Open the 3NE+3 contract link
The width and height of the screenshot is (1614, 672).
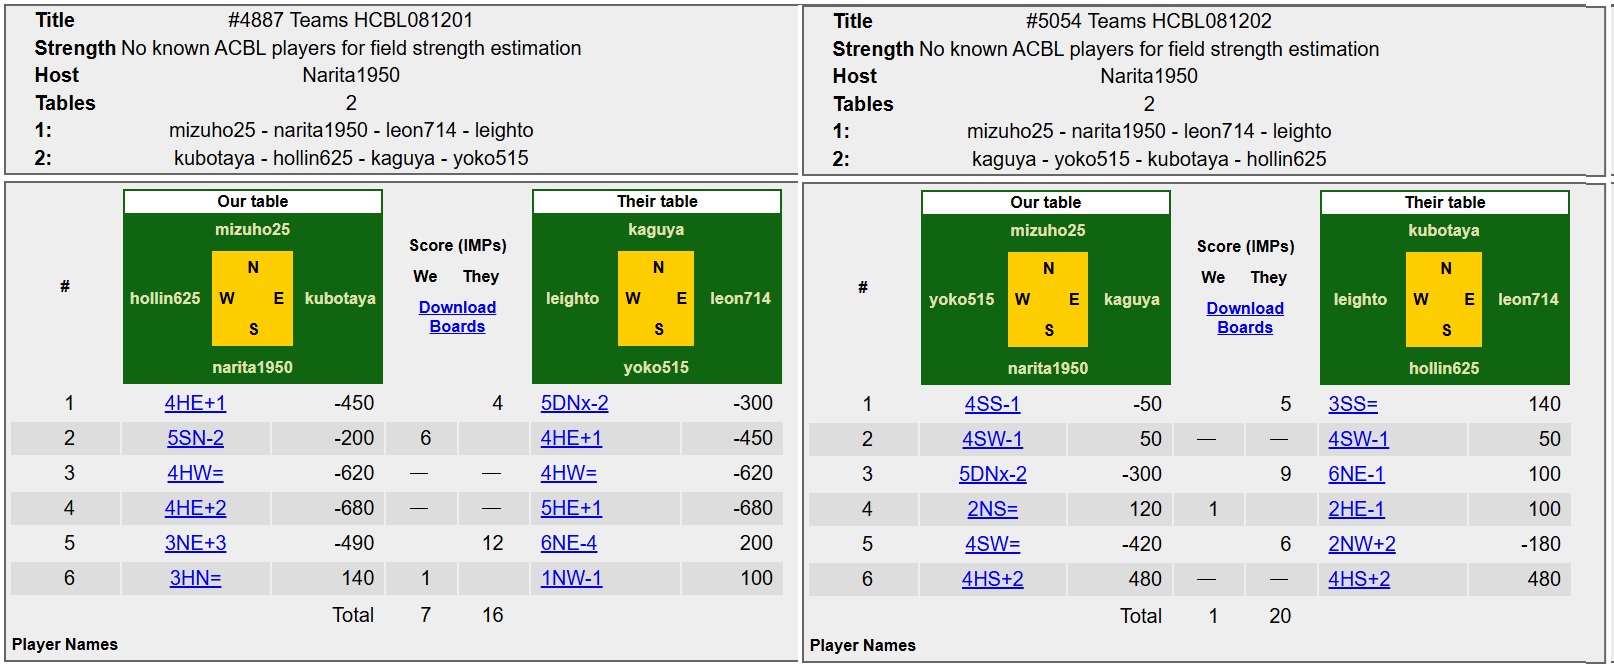(x=195, y=543)
